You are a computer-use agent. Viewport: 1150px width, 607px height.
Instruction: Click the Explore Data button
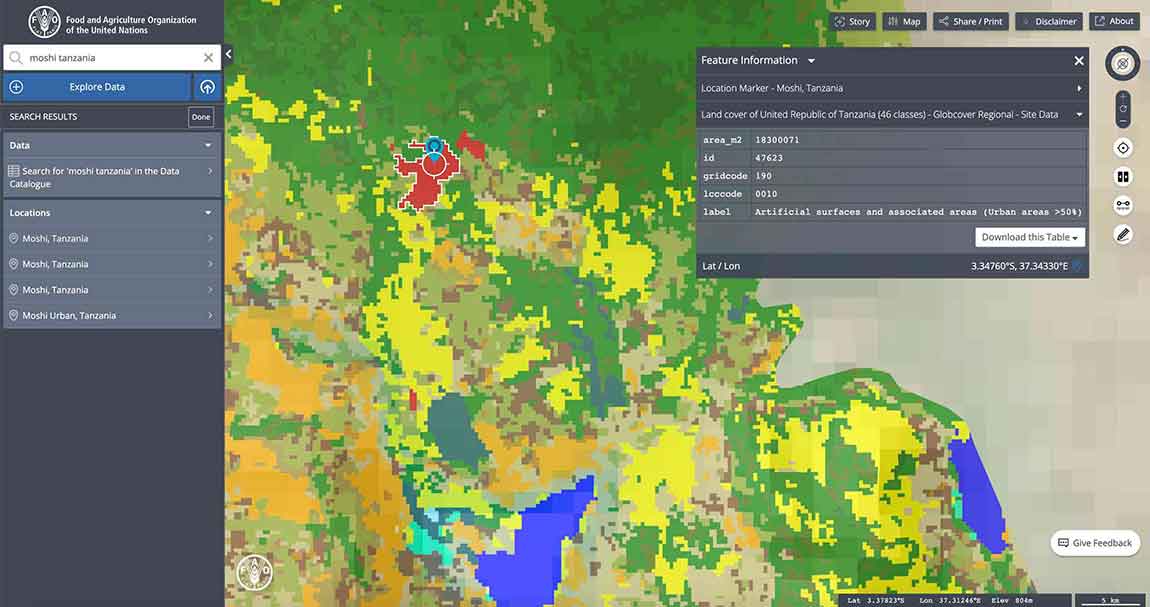click(97, 87)
